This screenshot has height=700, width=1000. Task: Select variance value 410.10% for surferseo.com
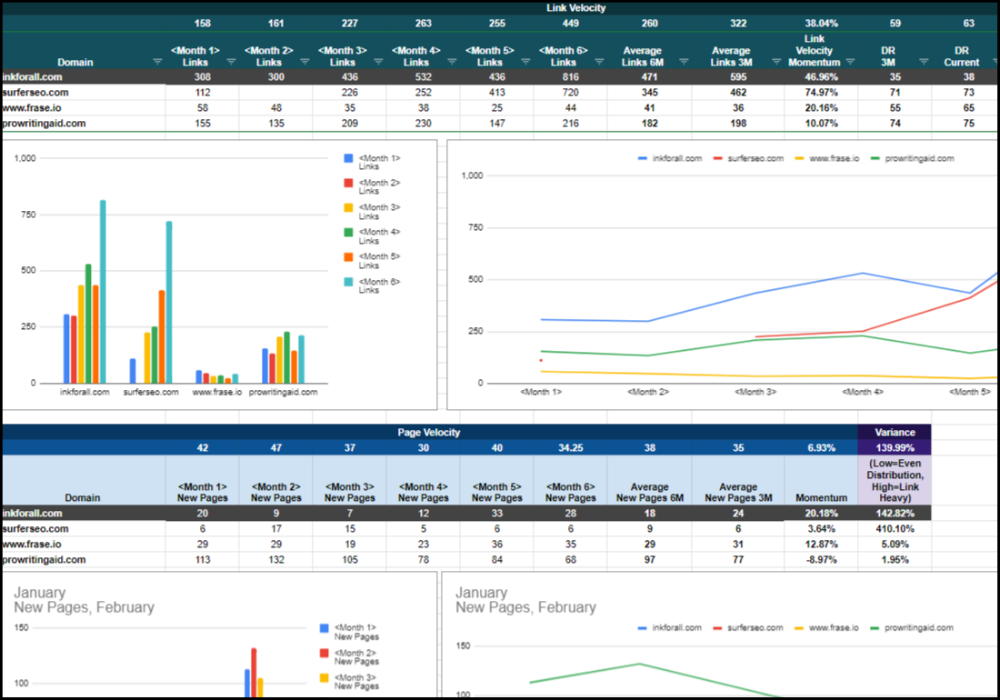894,529
